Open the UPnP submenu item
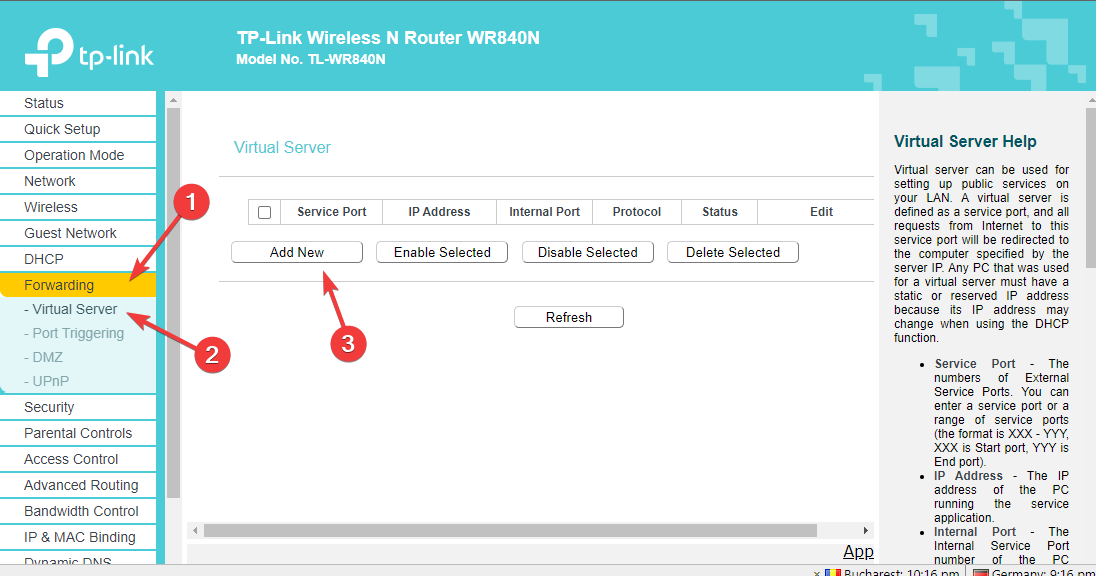The width and height of the screenshot is (1096, 576). 46,381
